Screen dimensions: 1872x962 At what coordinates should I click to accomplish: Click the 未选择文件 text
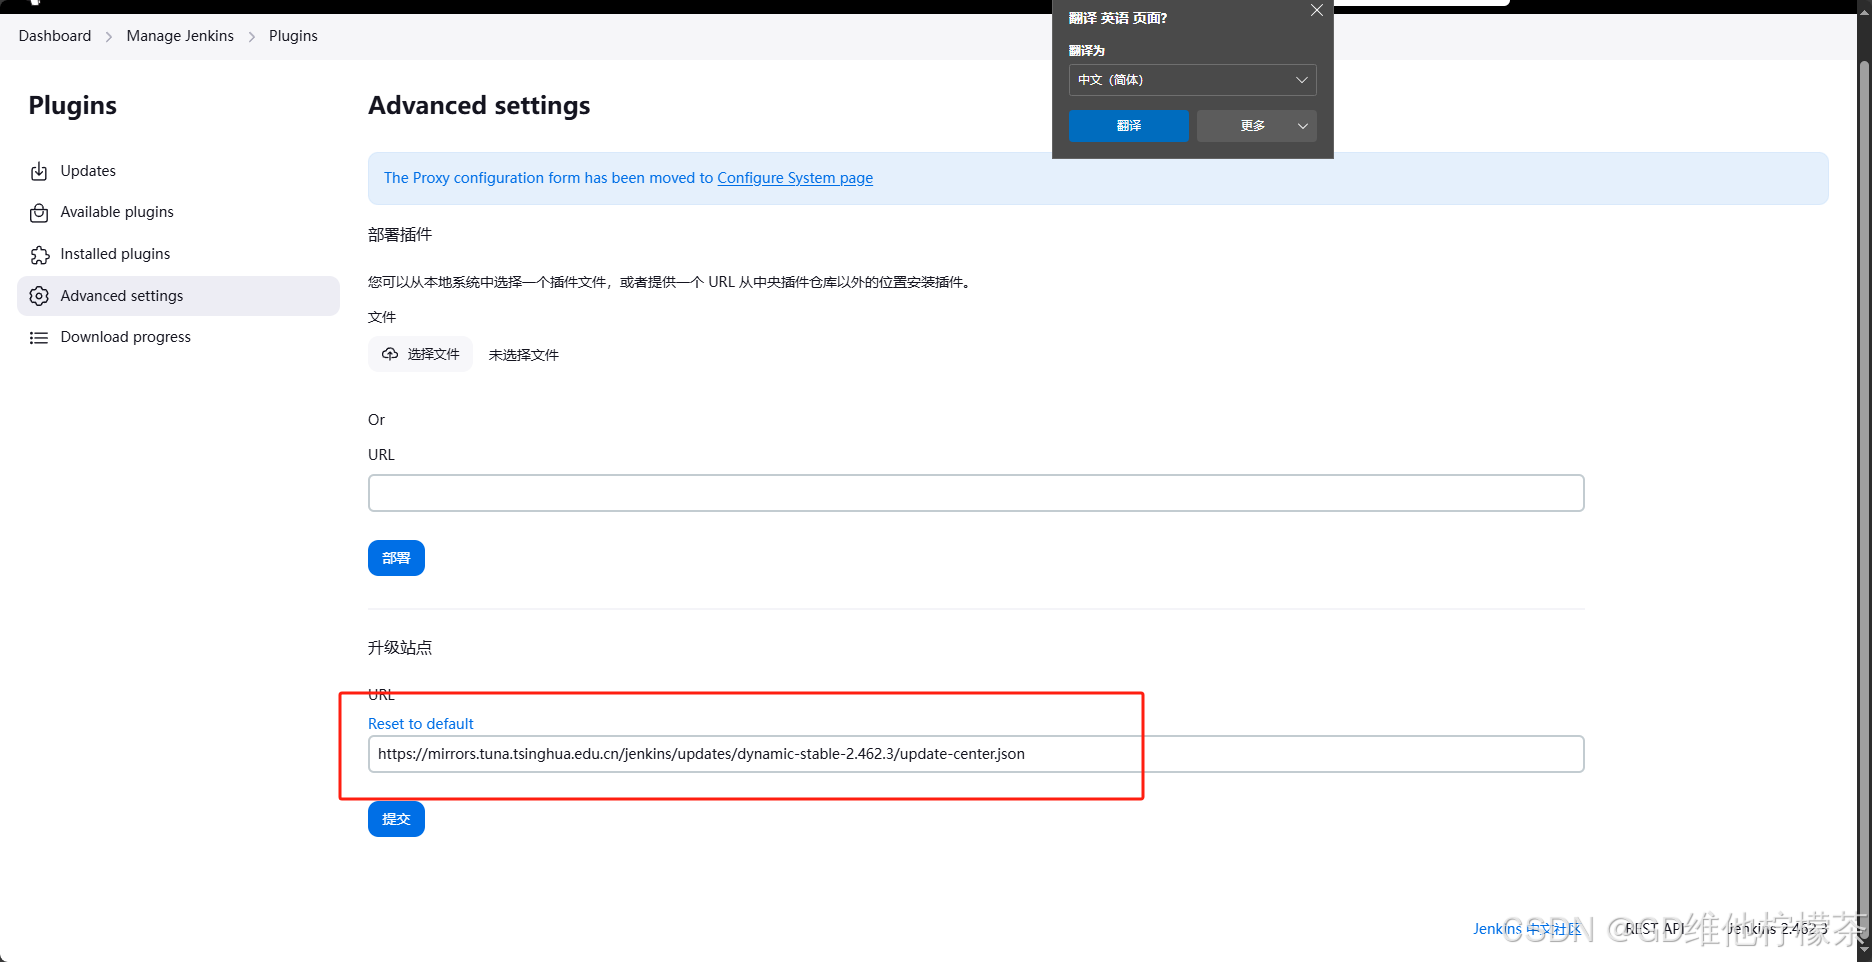[523, 355]
